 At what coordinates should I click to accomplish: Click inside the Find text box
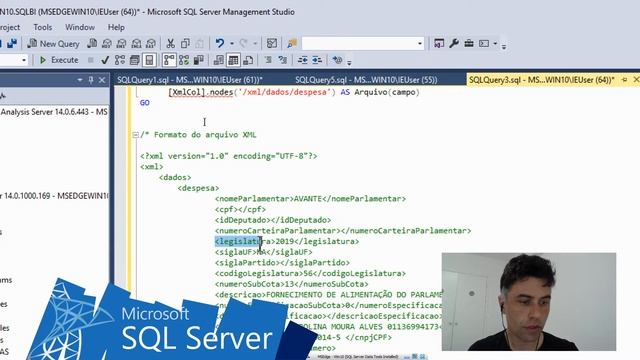pyautogui.click(x=359, y=44)
